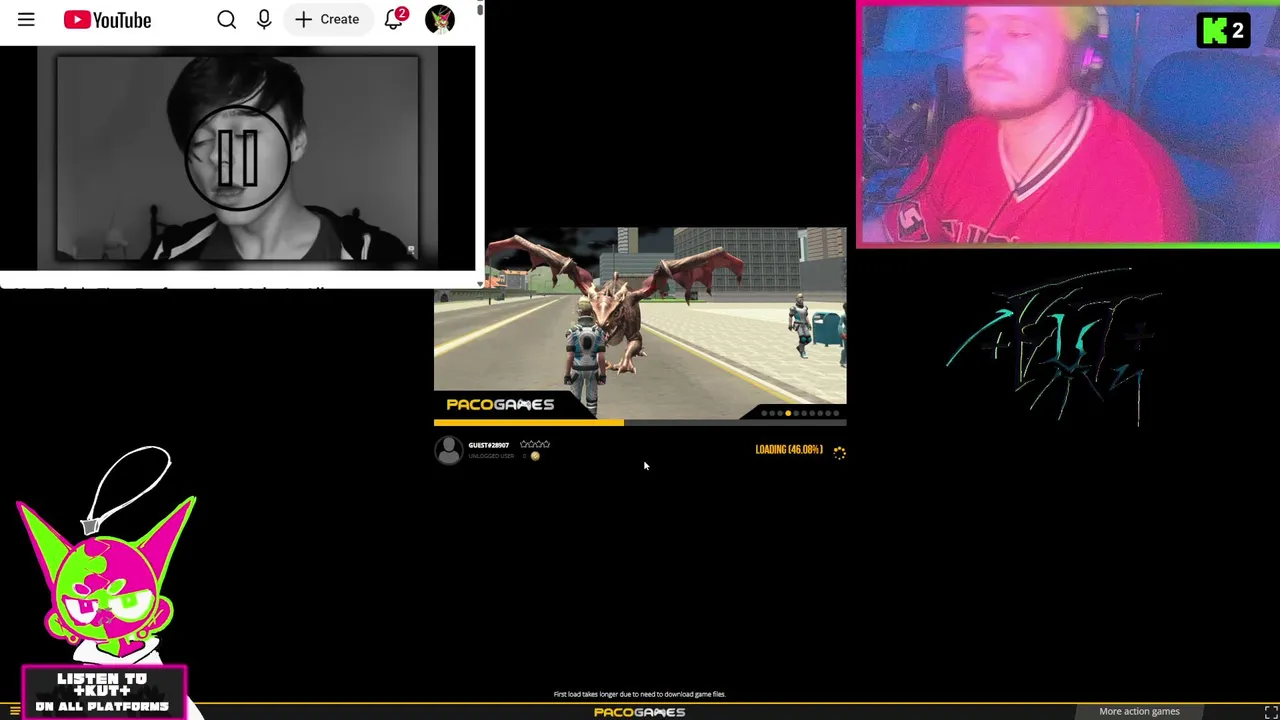The width and height of the screenshot is (1280, 720).
Task: Click the star rating next to guest name
Action: pos(535,444)
